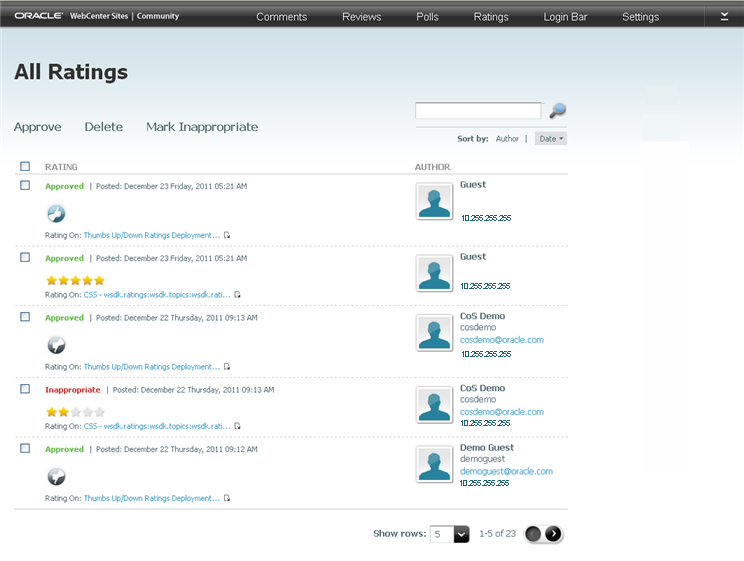Click the Oracle WebCenter Sites logo
Image resolution: width=744 pixels, height=561 pixels.
pyautogui.click(x=97, y=16)
